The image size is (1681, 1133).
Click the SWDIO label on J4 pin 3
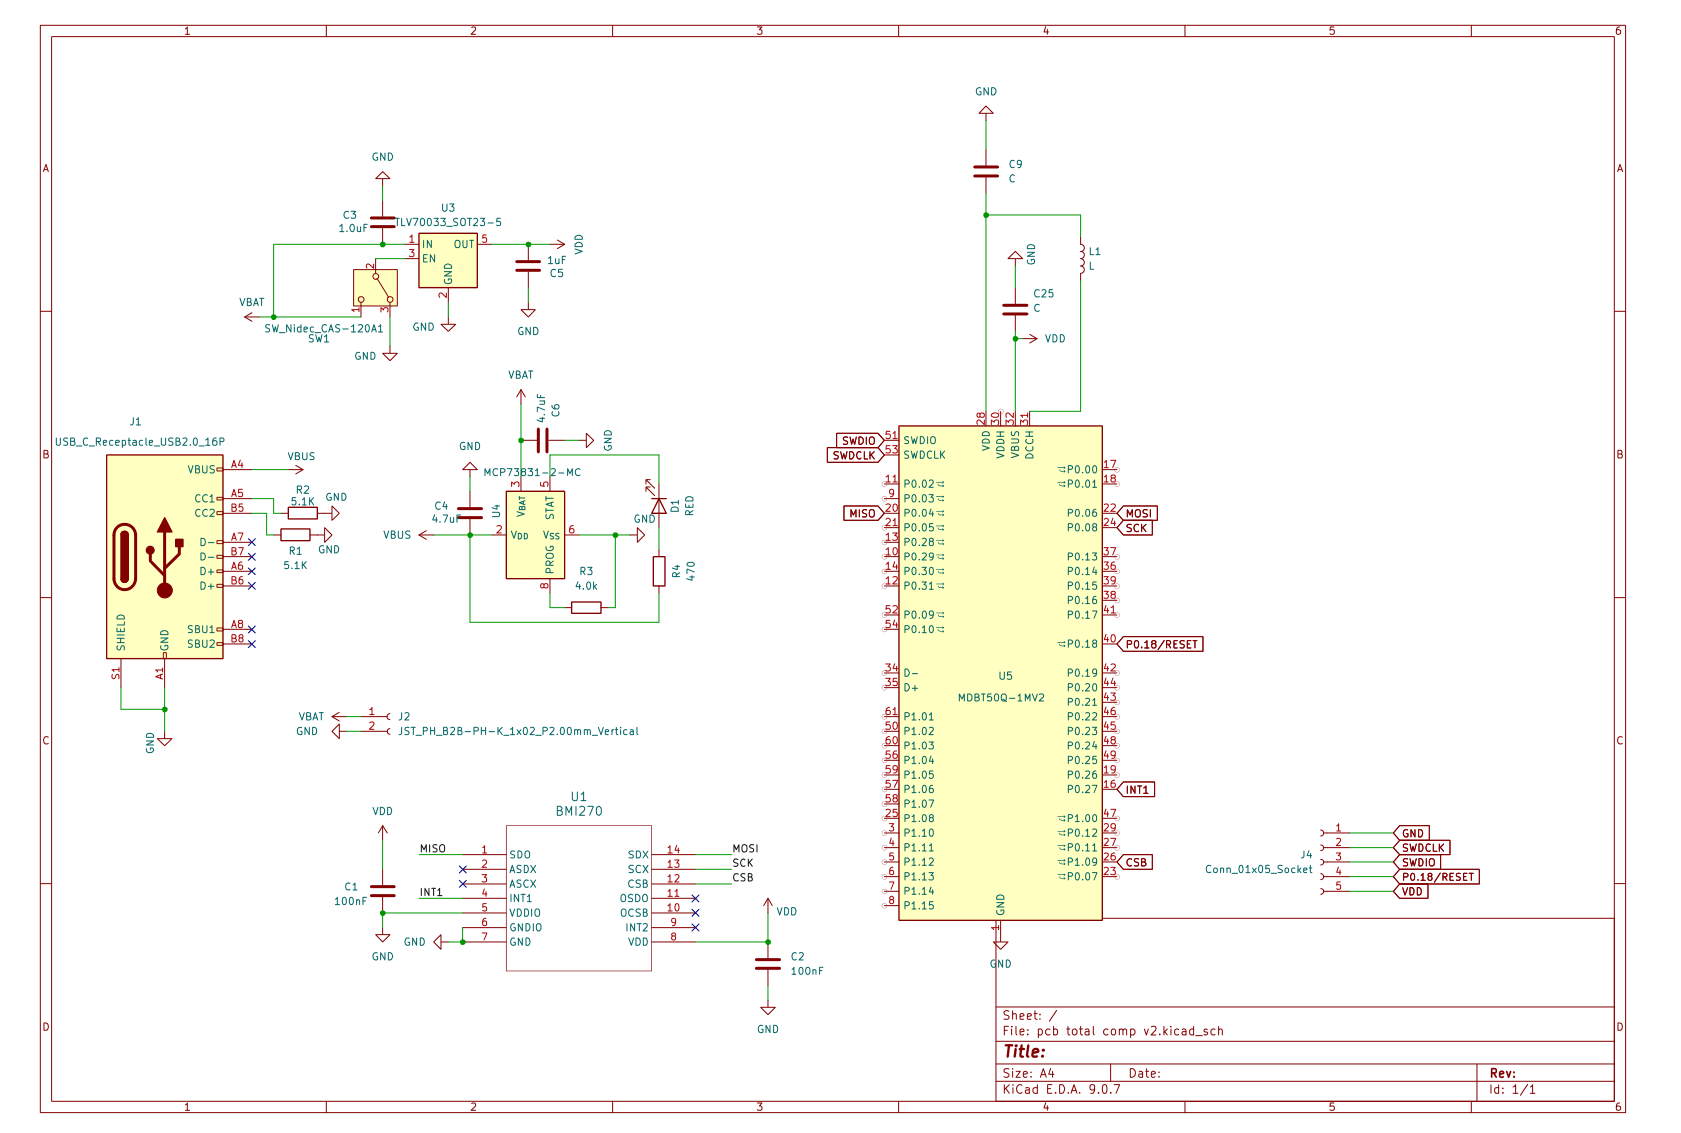pos(1418,862)
